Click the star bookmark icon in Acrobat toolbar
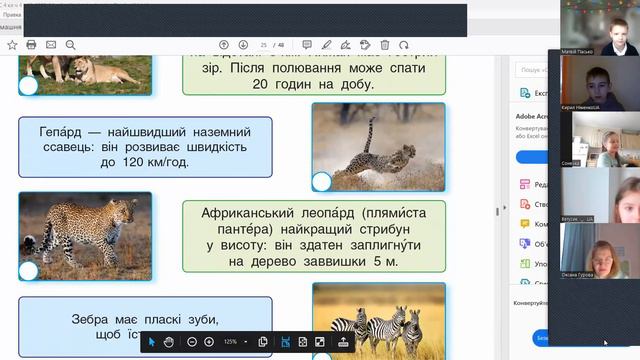The image size is (640, 360). point(12,45)
